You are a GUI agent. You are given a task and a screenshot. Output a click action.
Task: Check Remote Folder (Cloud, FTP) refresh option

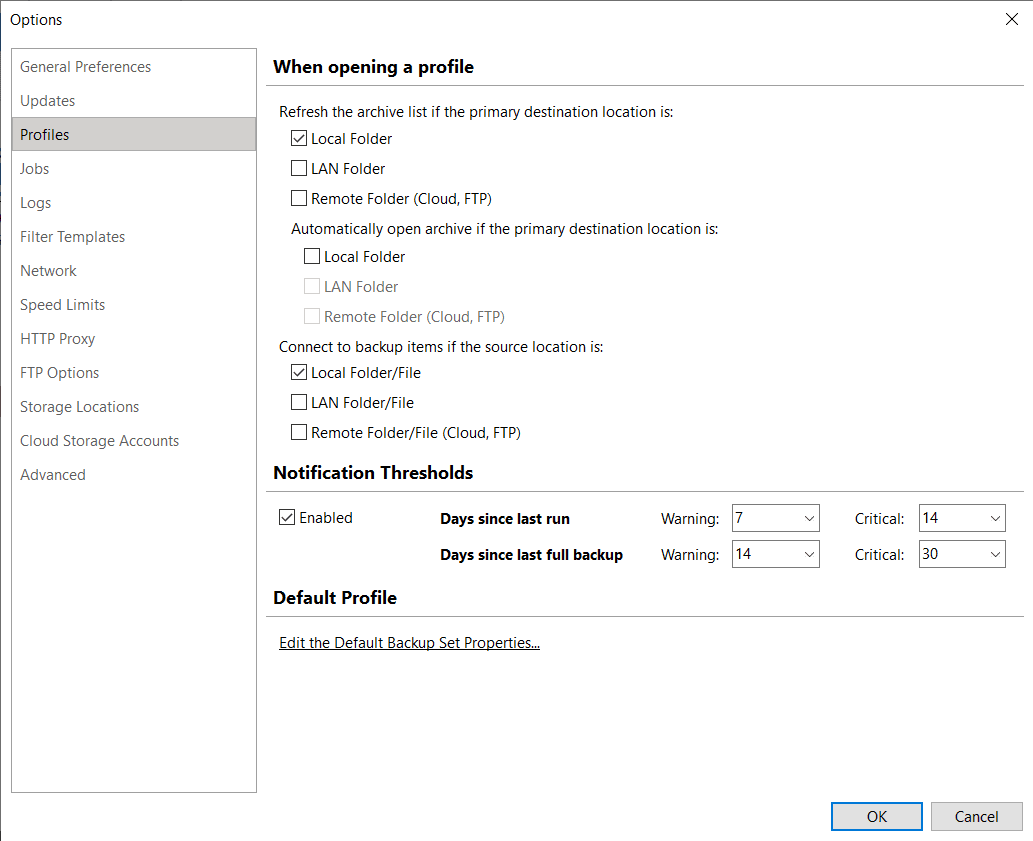point(299,199)
